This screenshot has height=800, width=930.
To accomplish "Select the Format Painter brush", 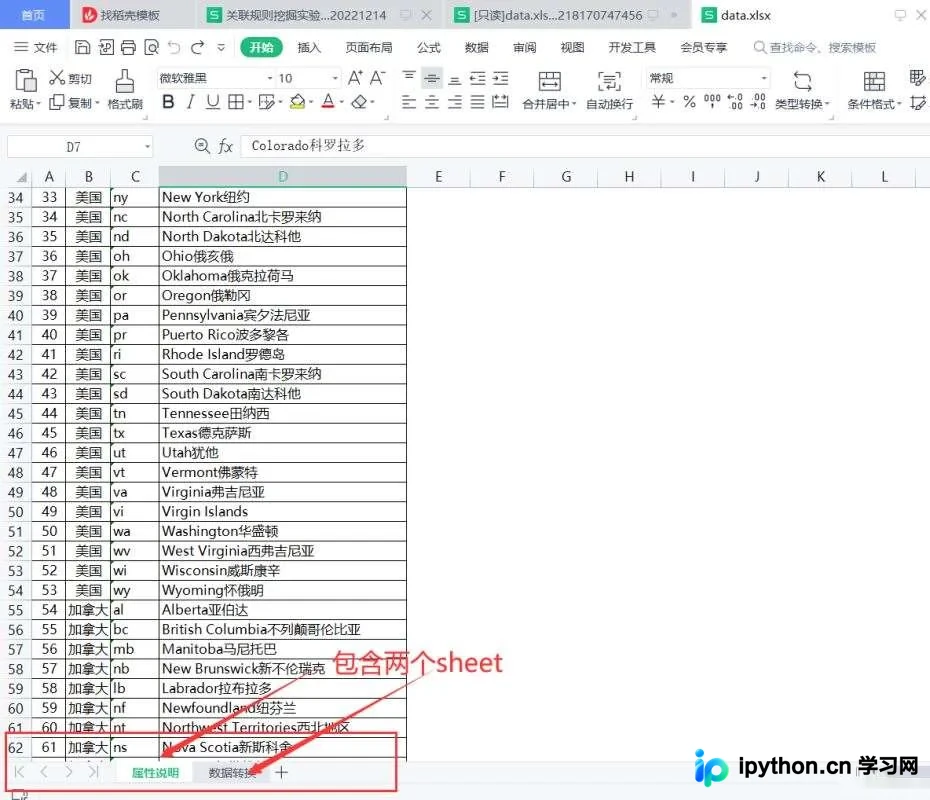I will (x=125, y=81).
